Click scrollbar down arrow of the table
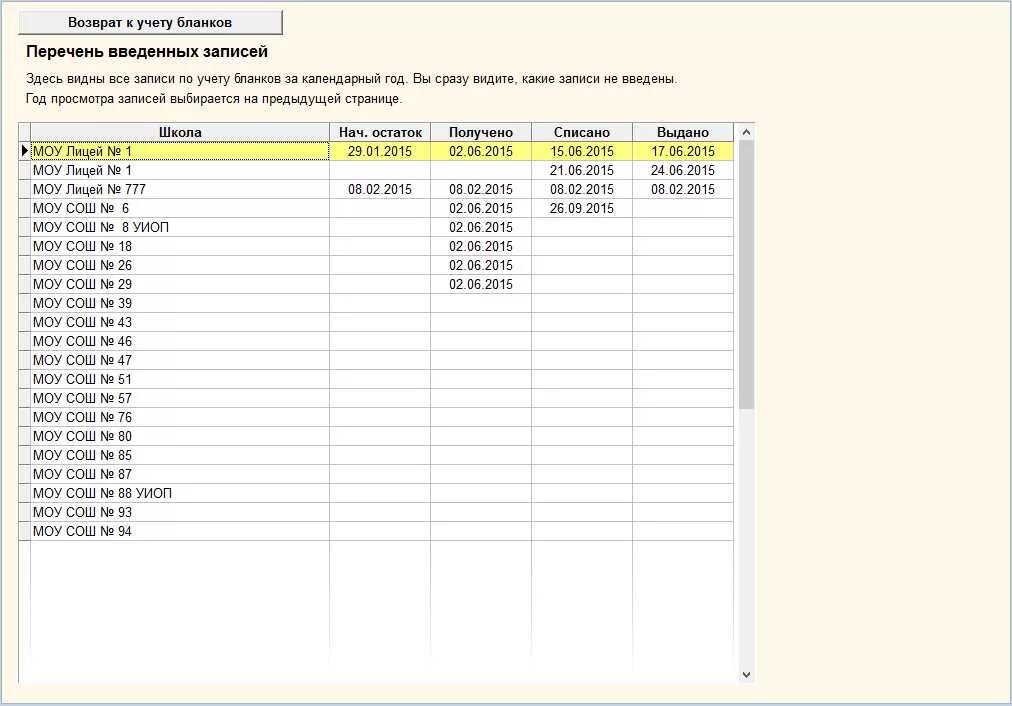Screen dimensions: 1012x706 (746, 675)
